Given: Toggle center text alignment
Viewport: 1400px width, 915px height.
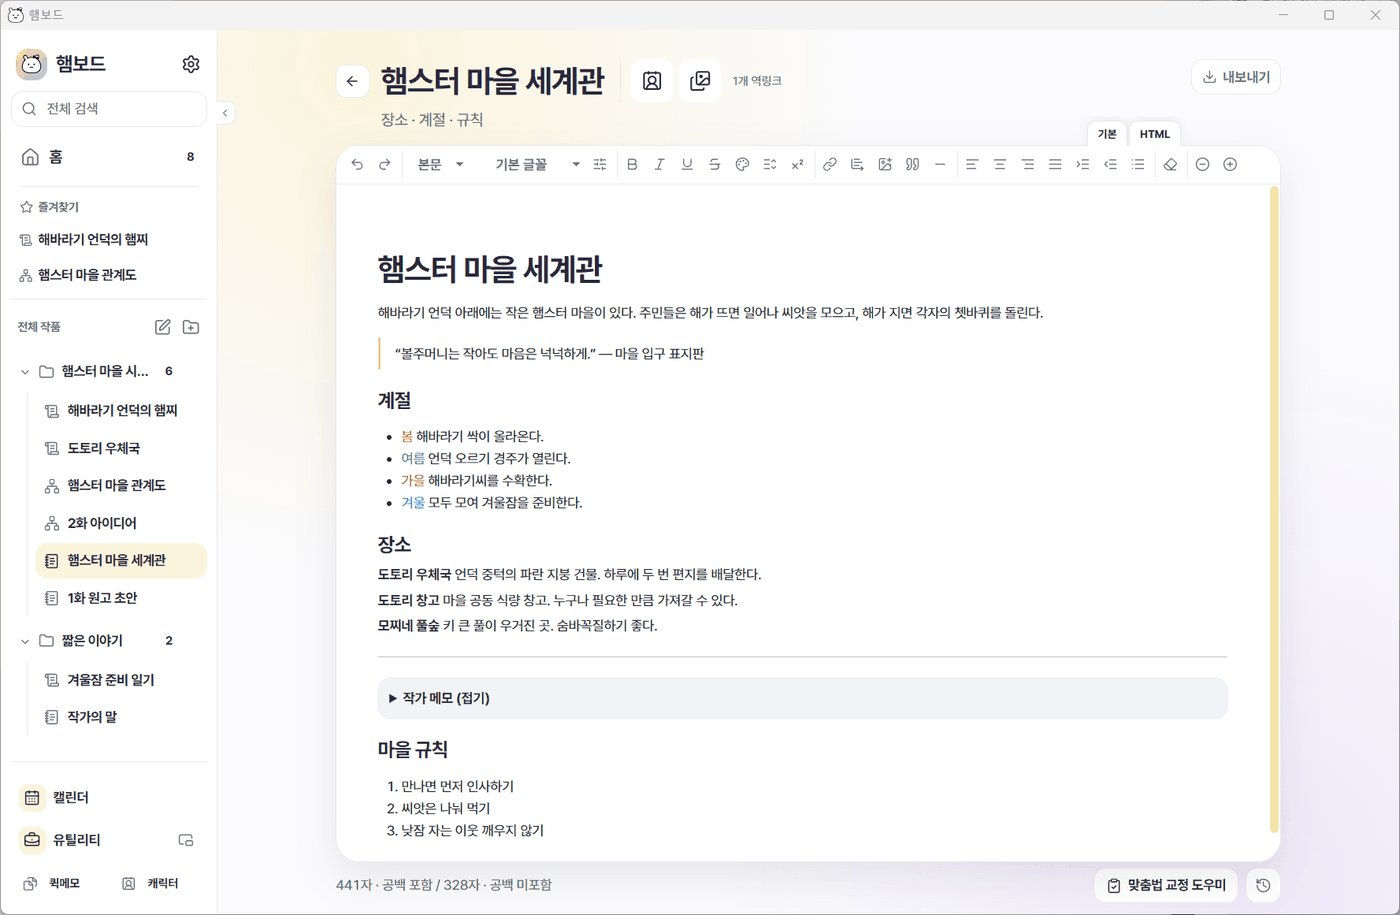Looking at the screenshot, I should click(1000, 165).
